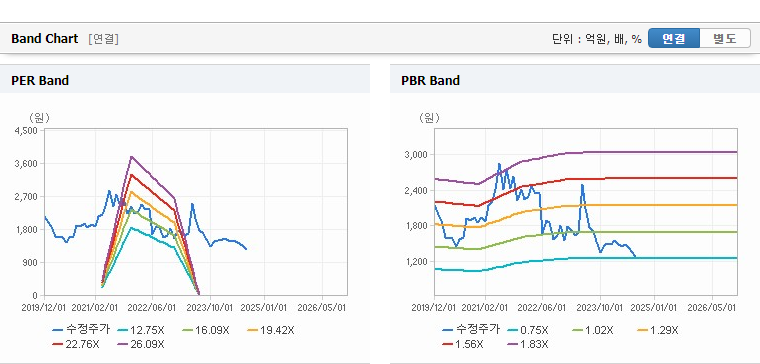Click the PER Band heading
This screenshot has width=760, height=364.
[40, 80]
